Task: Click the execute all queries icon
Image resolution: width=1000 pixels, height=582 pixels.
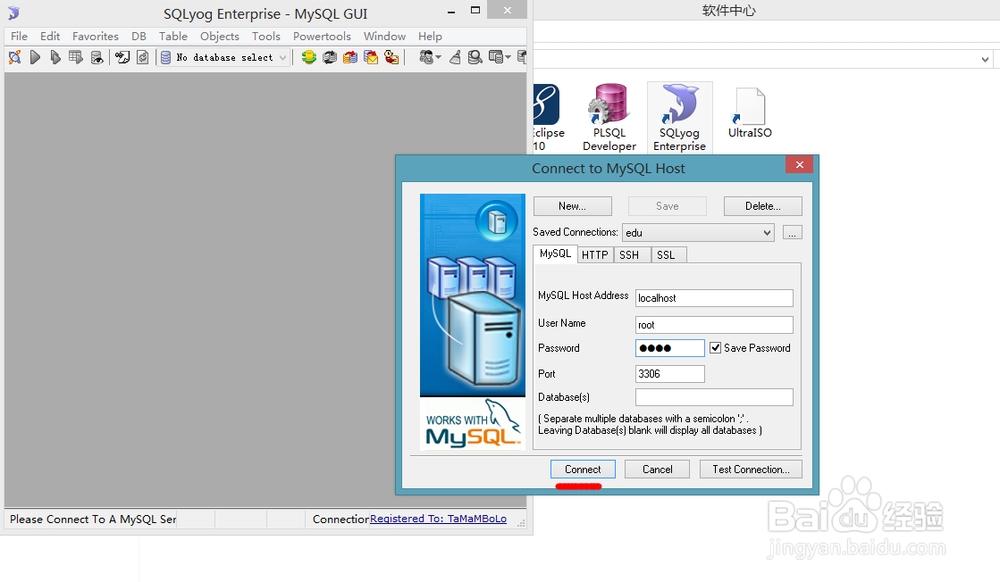Action: point(55,57)
